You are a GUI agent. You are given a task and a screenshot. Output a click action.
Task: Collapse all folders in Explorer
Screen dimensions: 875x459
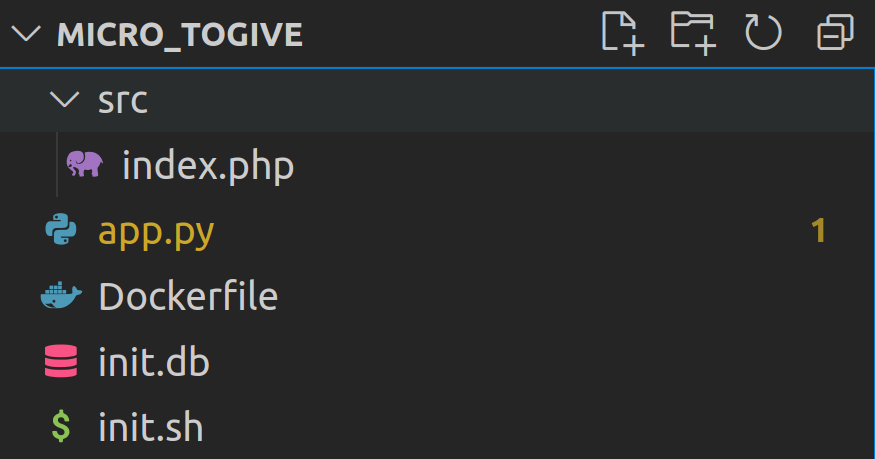click(x=835, y=33)
